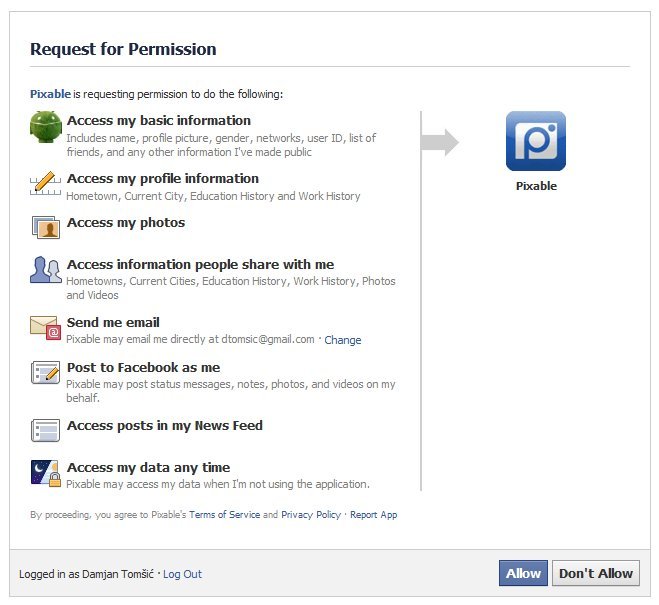Click the envelope icon beside Send me email
Screen dimensions: 659x605
(46, 328)
